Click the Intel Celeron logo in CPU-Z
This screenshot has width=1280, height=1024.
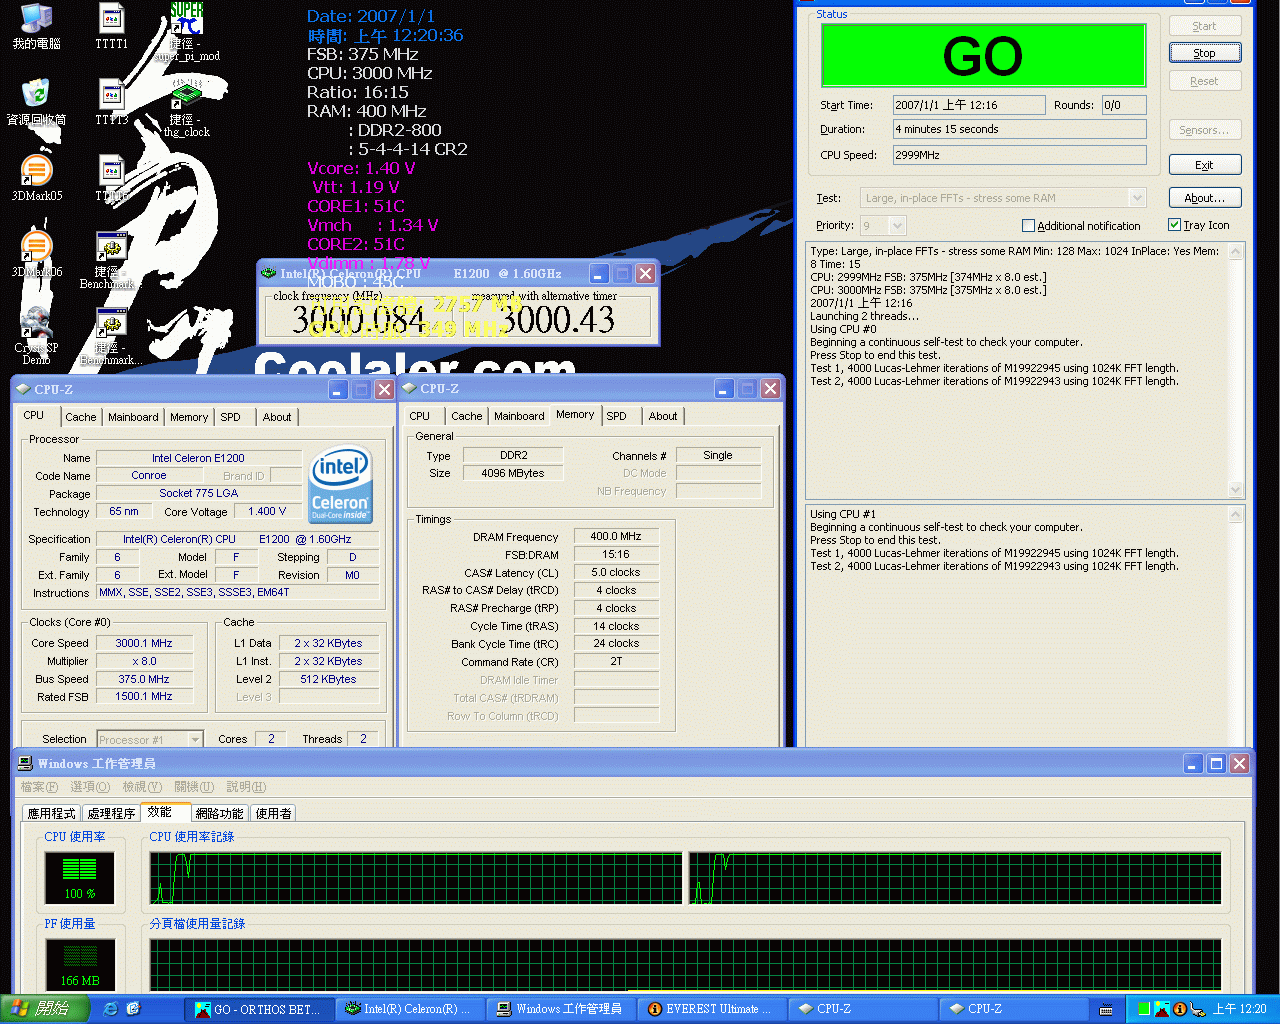[341, 484]
